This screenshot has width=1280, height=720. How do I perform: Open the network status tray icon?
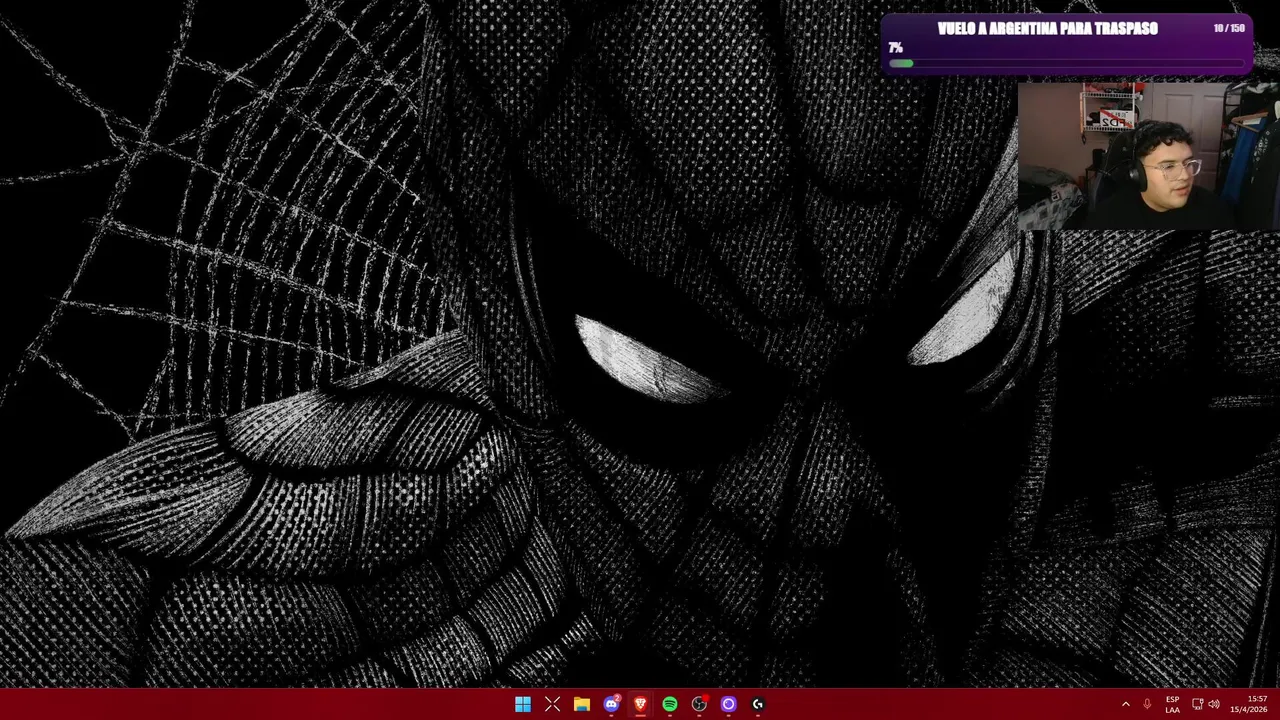pos(1197,704)
